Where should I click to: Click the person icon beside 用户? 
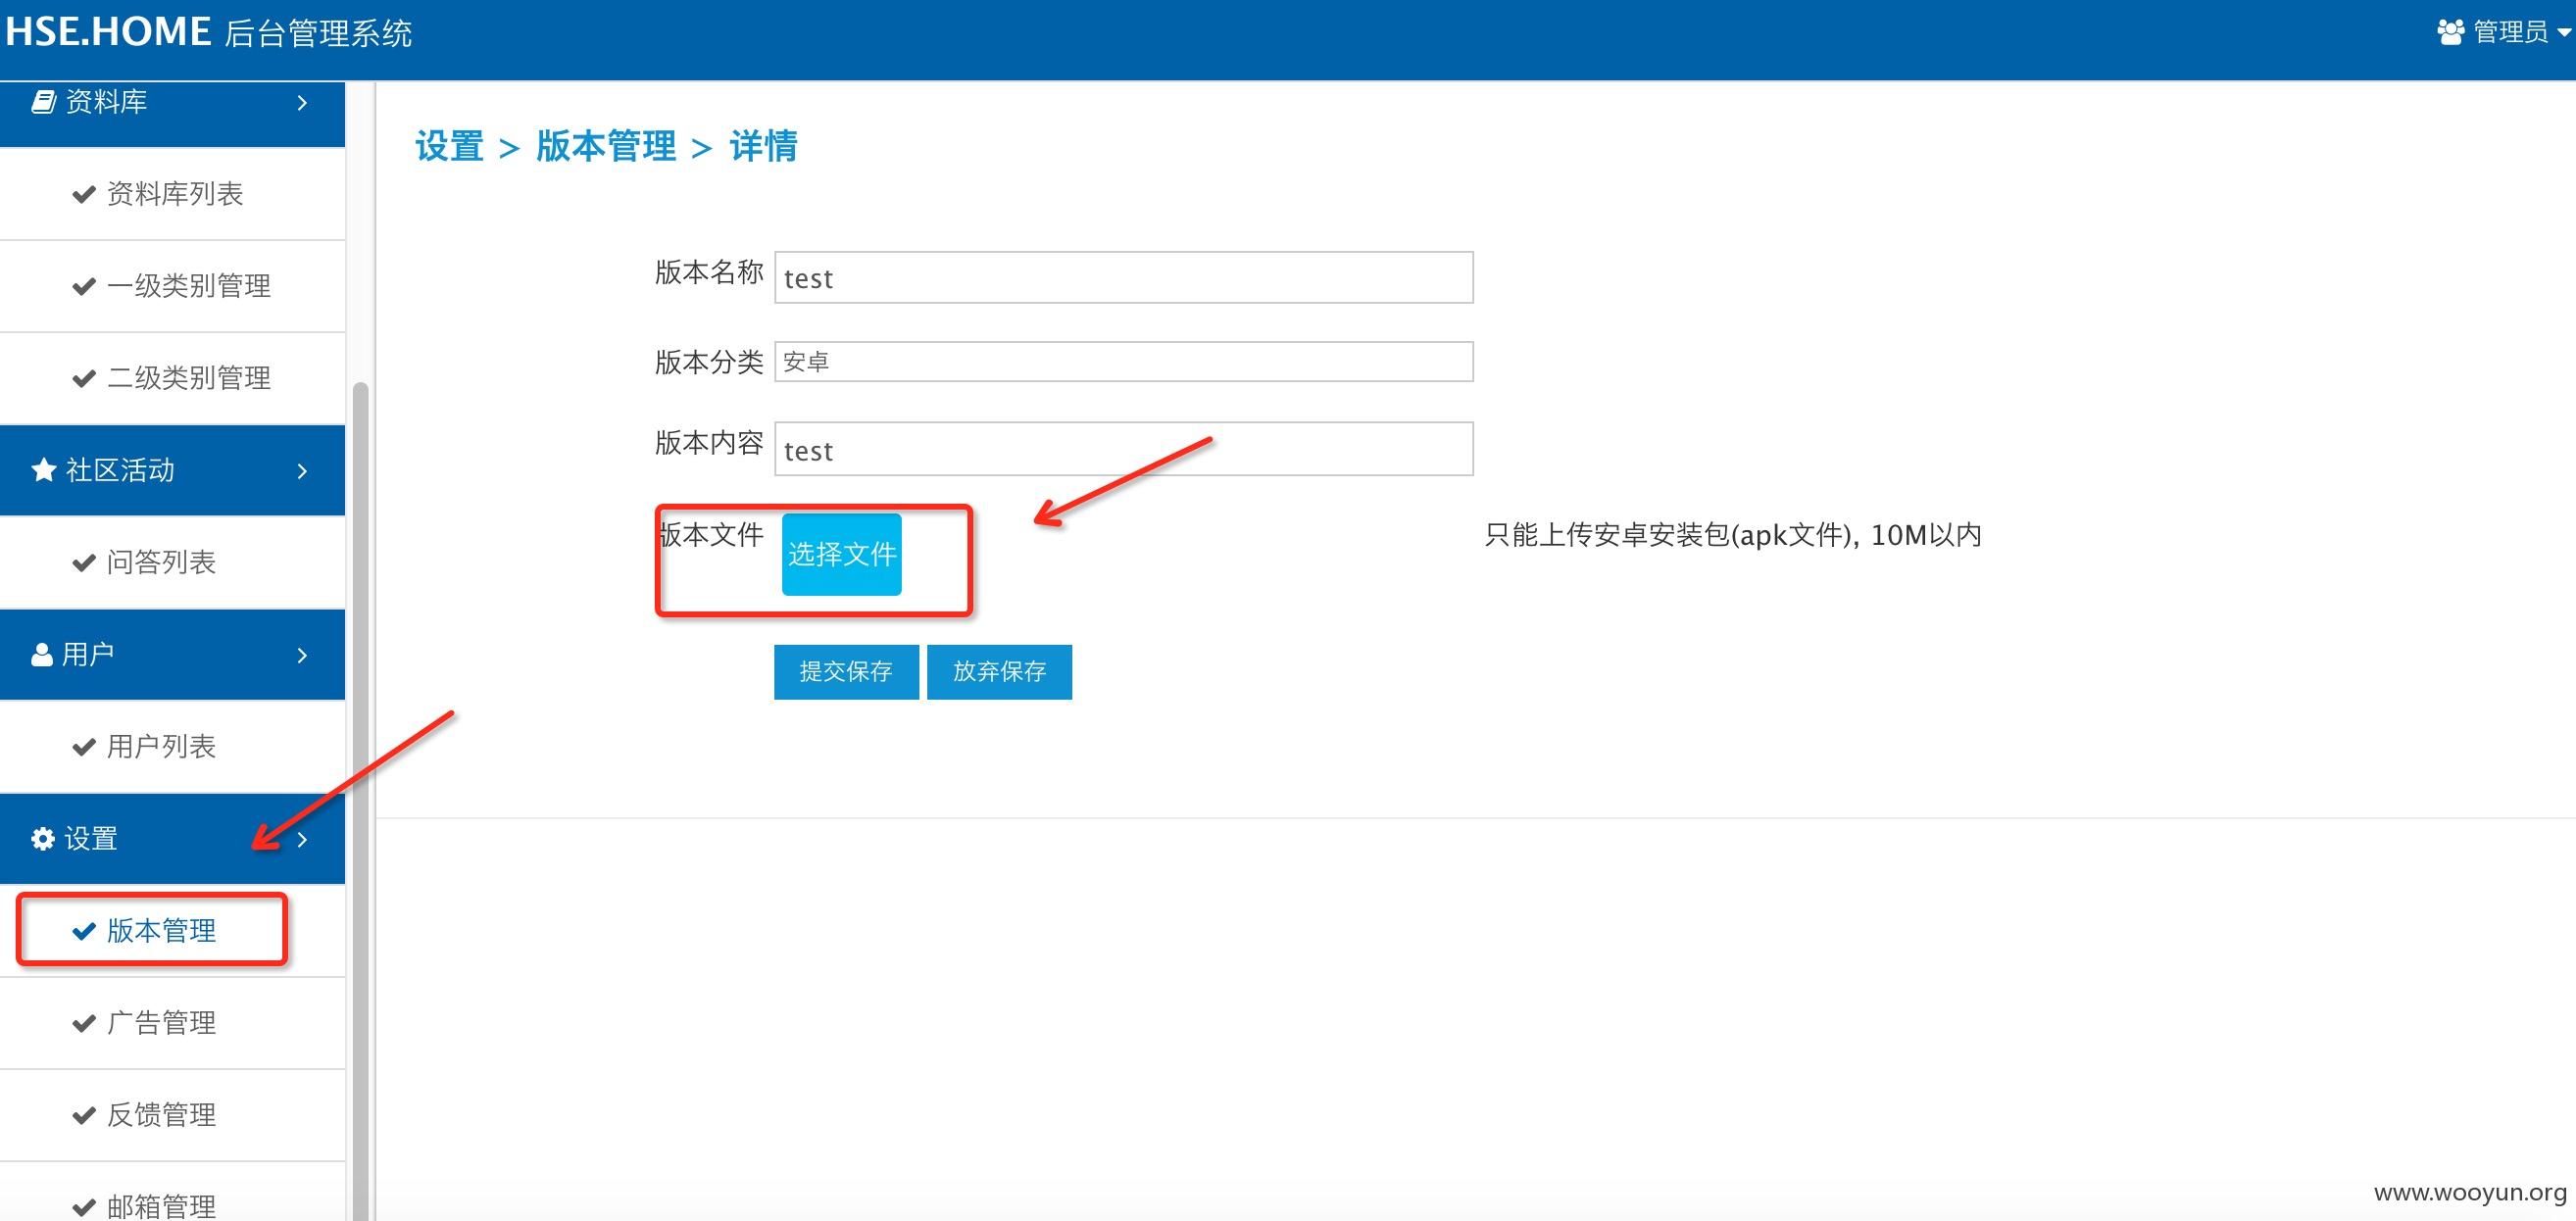(x=42, y=655)
